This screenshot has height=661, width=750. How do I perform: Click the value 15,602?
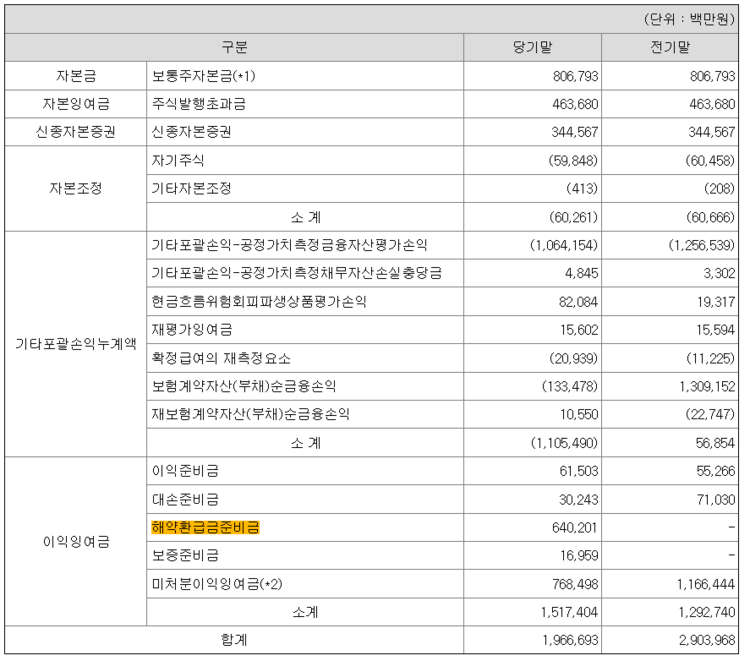click(579, 330)
